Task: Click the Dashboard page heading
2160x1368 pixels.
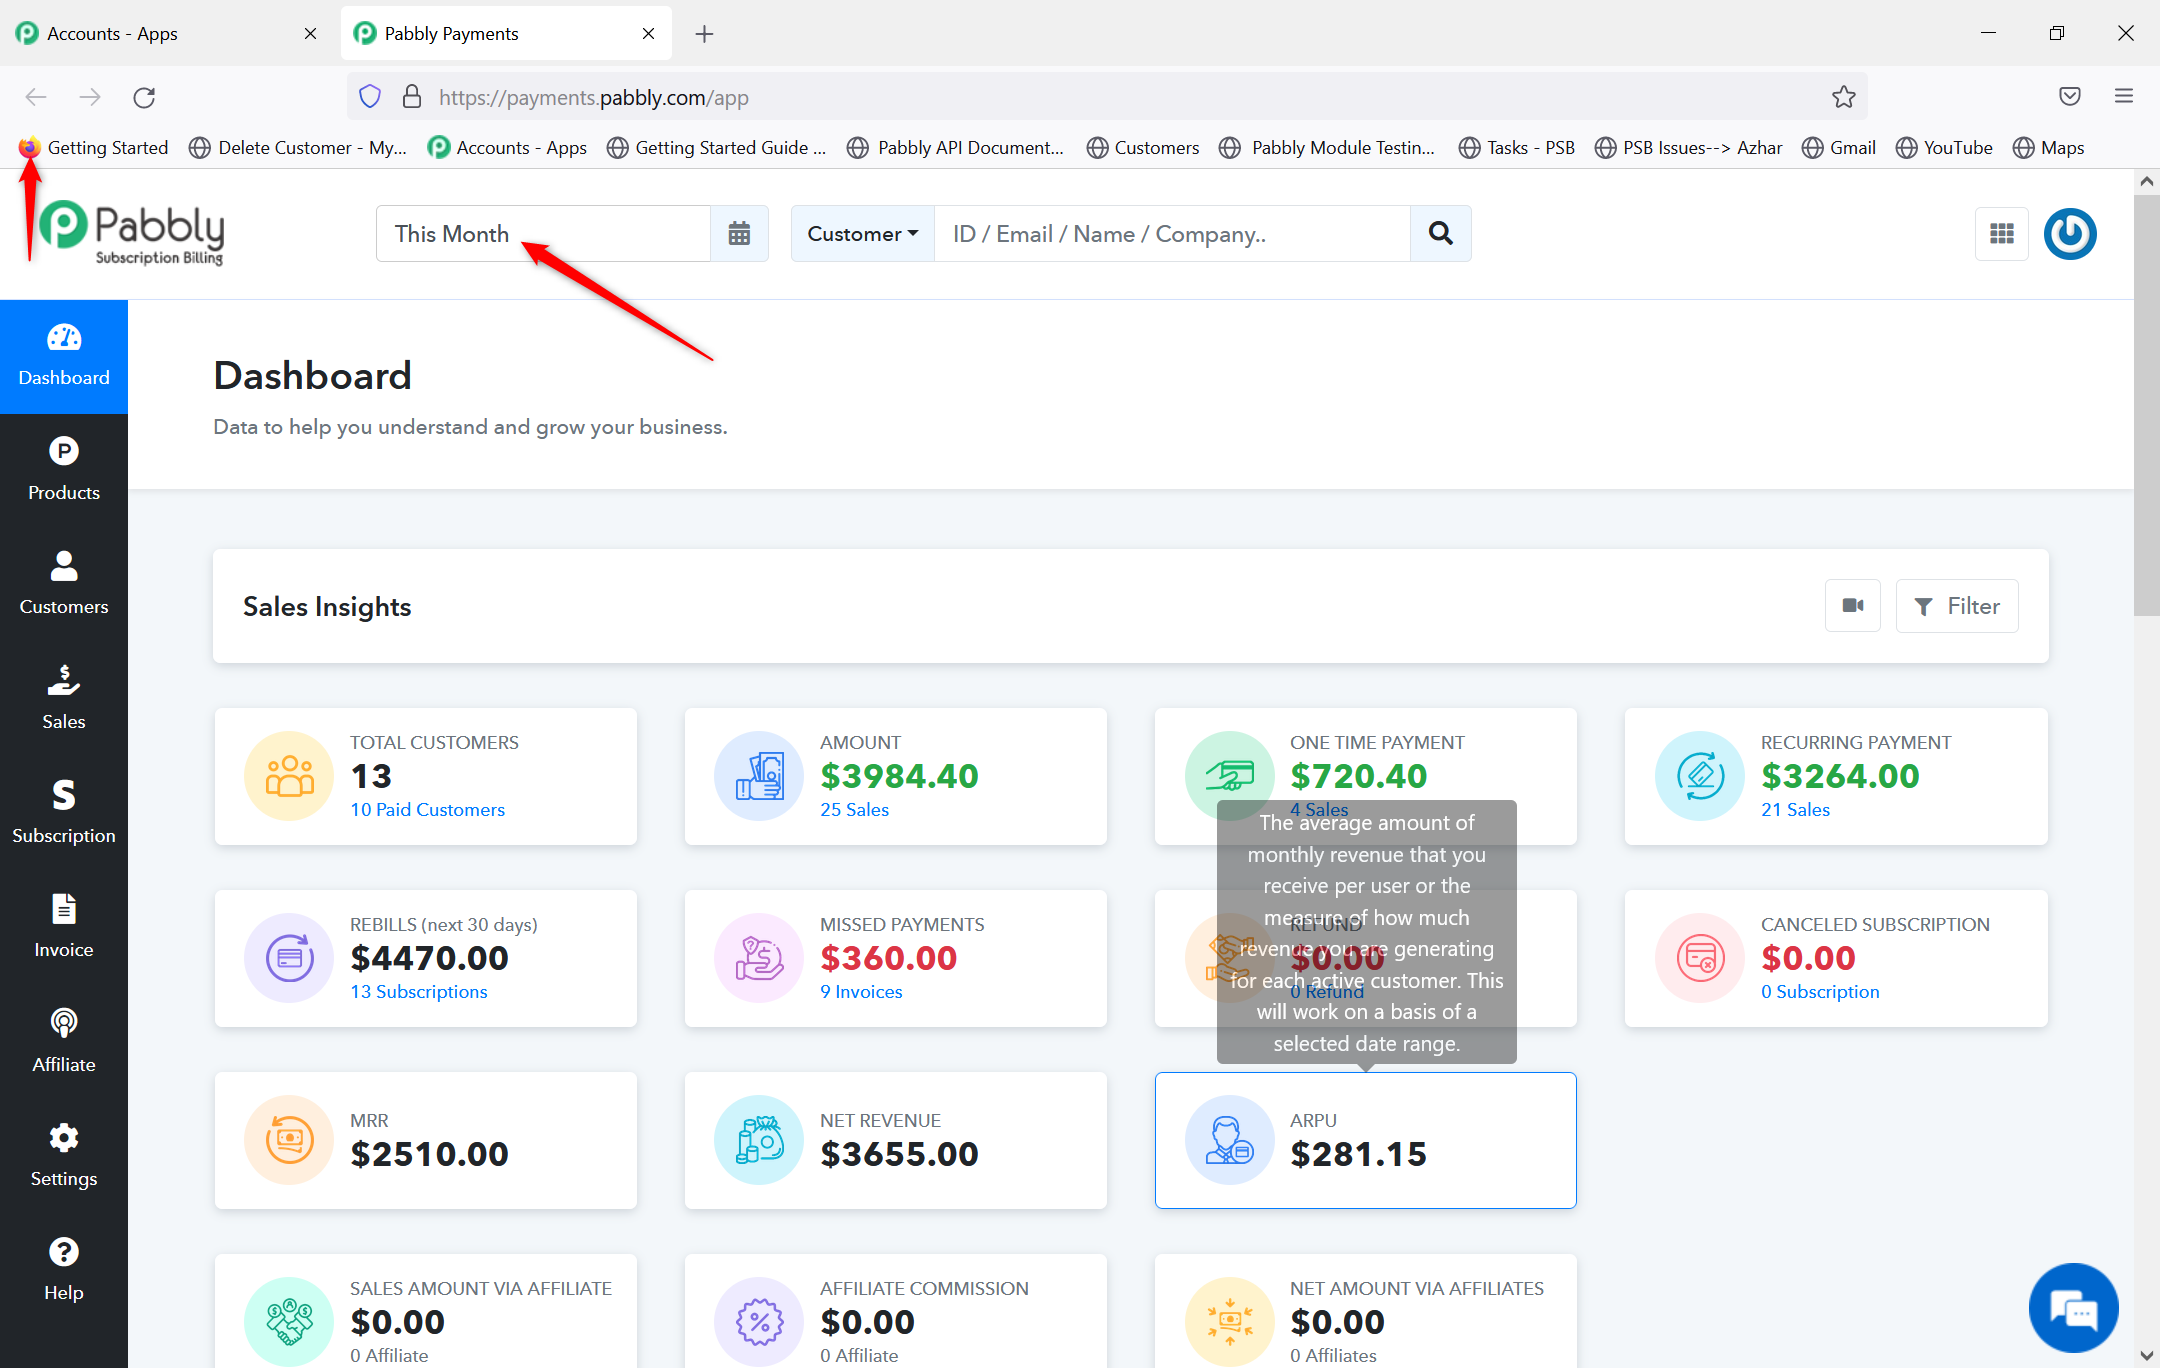Action: pos(312,375)
